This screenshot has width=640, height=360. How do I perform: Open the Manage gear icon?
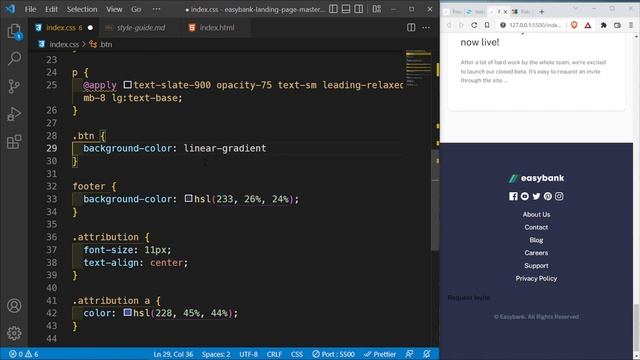(14, 333)
